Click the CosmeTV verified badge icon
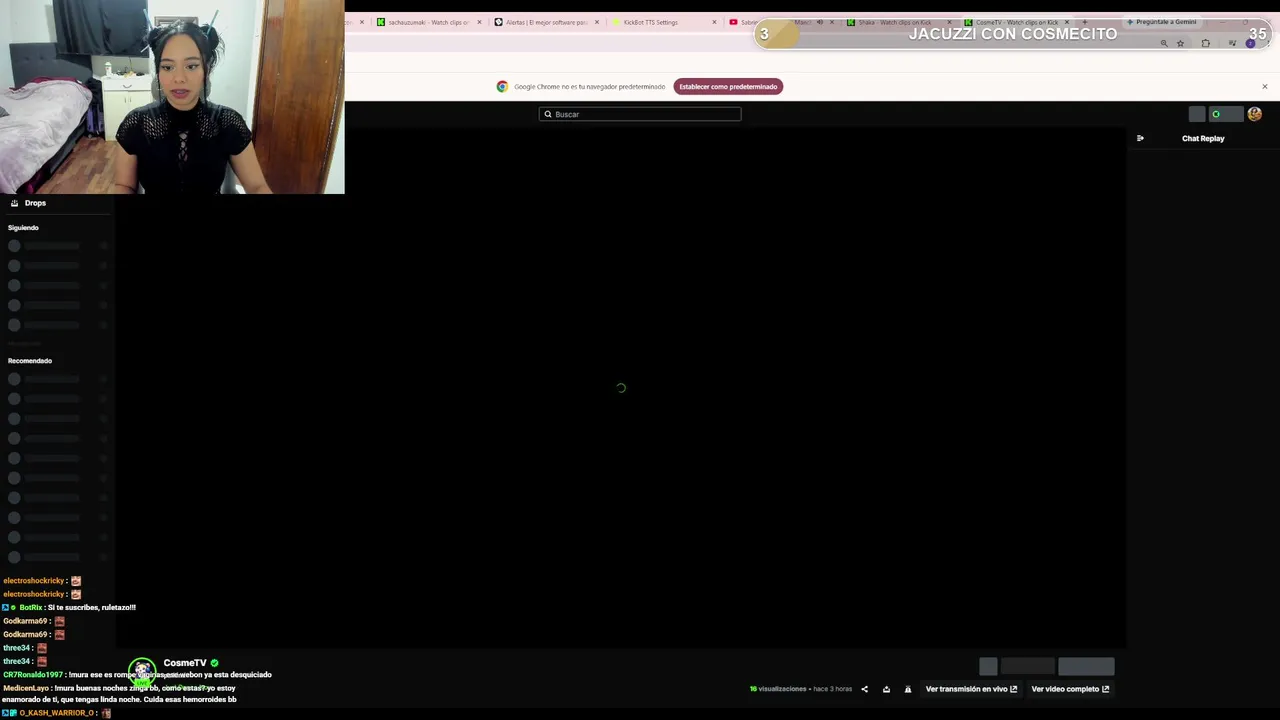1280x720 pixels. click(214, 663)
